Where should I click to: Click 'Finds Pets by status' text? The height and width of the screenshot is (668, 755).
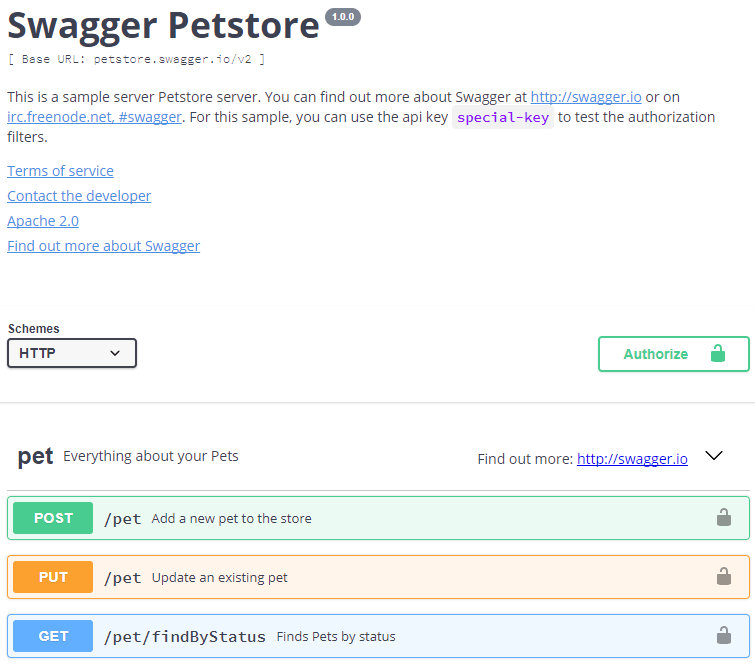(x=336, y=637)
